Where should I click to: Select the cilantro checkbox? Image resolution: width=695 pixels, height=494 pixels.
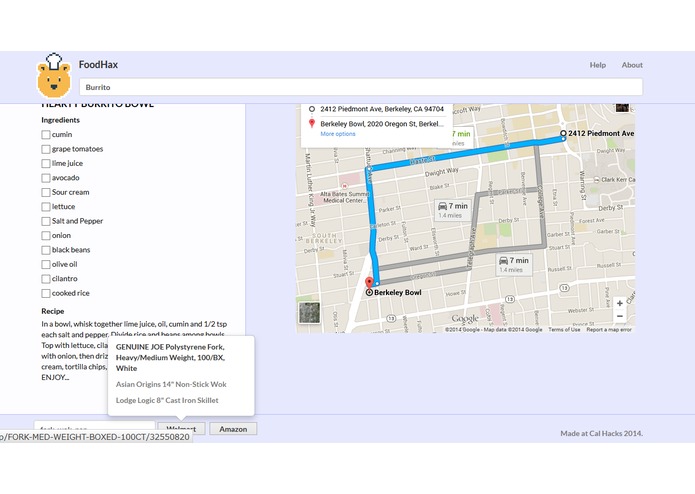pos(46,279)
